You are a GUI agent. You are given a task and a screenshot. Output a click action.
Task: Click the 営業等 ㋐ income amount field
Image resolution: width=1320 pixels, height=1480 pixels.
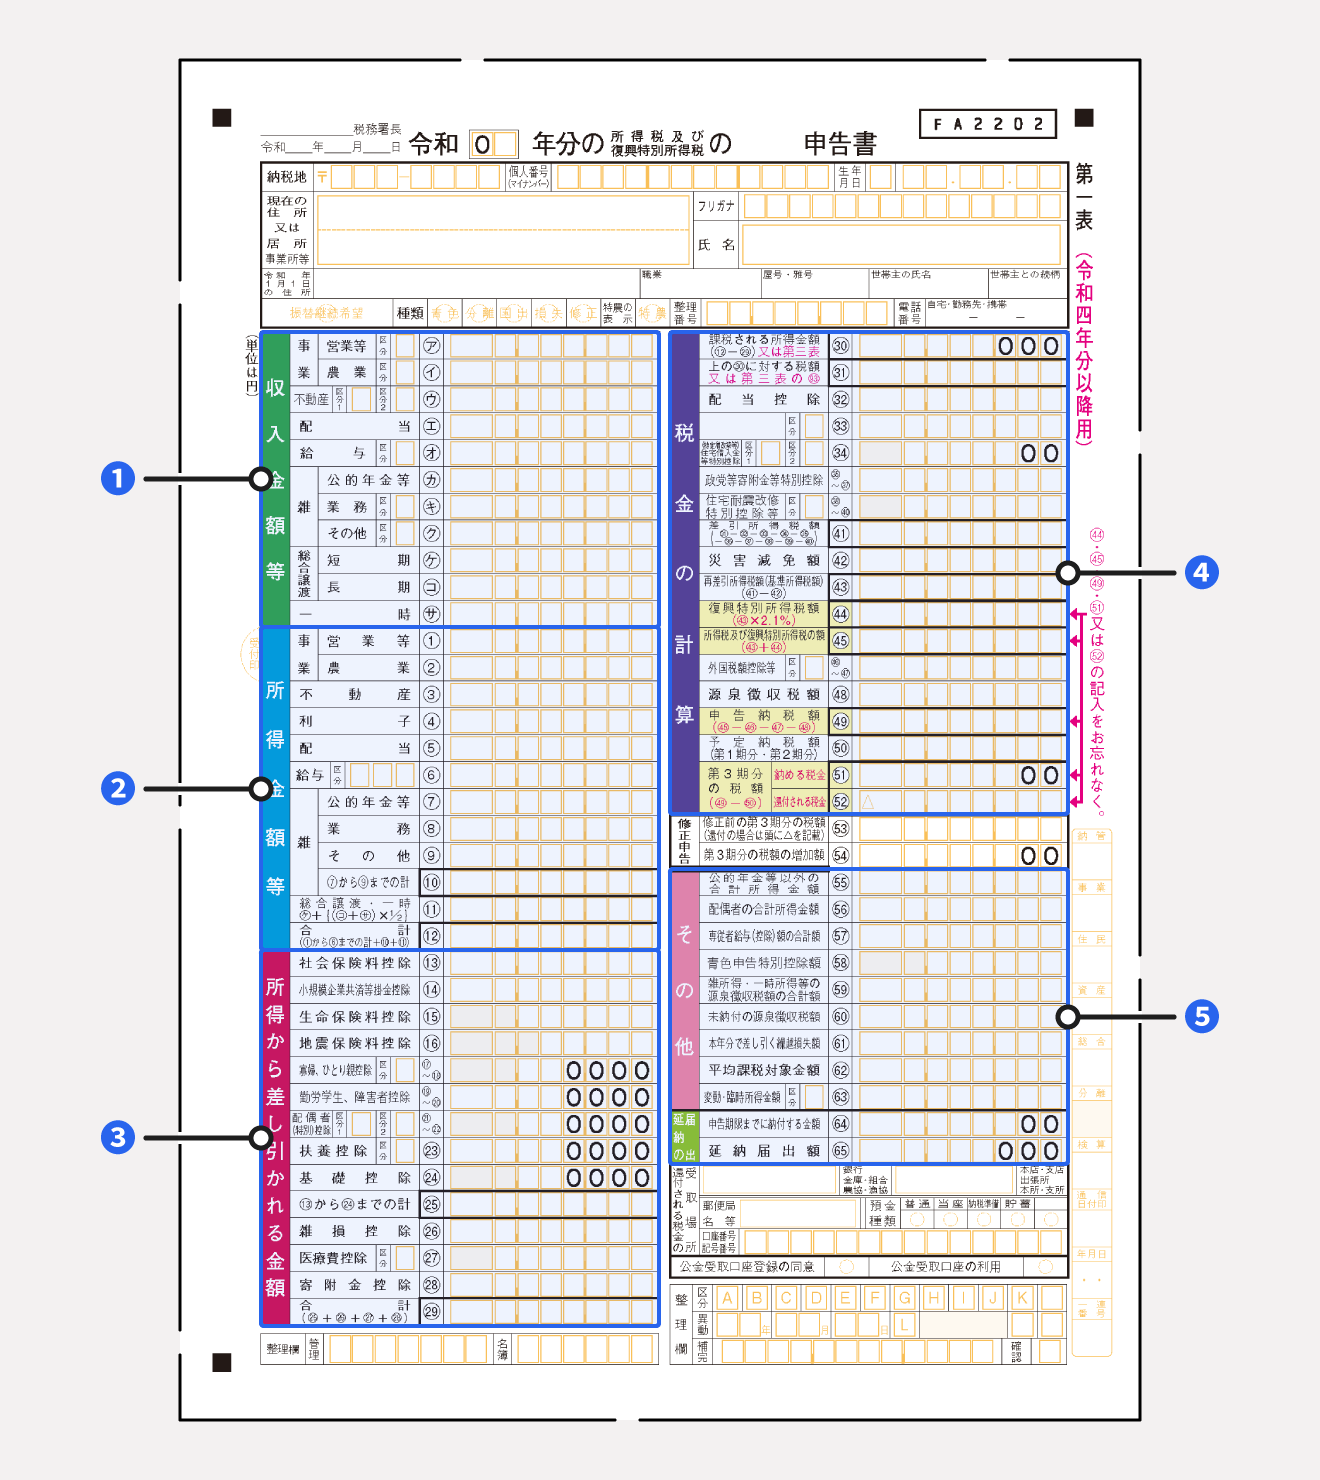point(553,346)
